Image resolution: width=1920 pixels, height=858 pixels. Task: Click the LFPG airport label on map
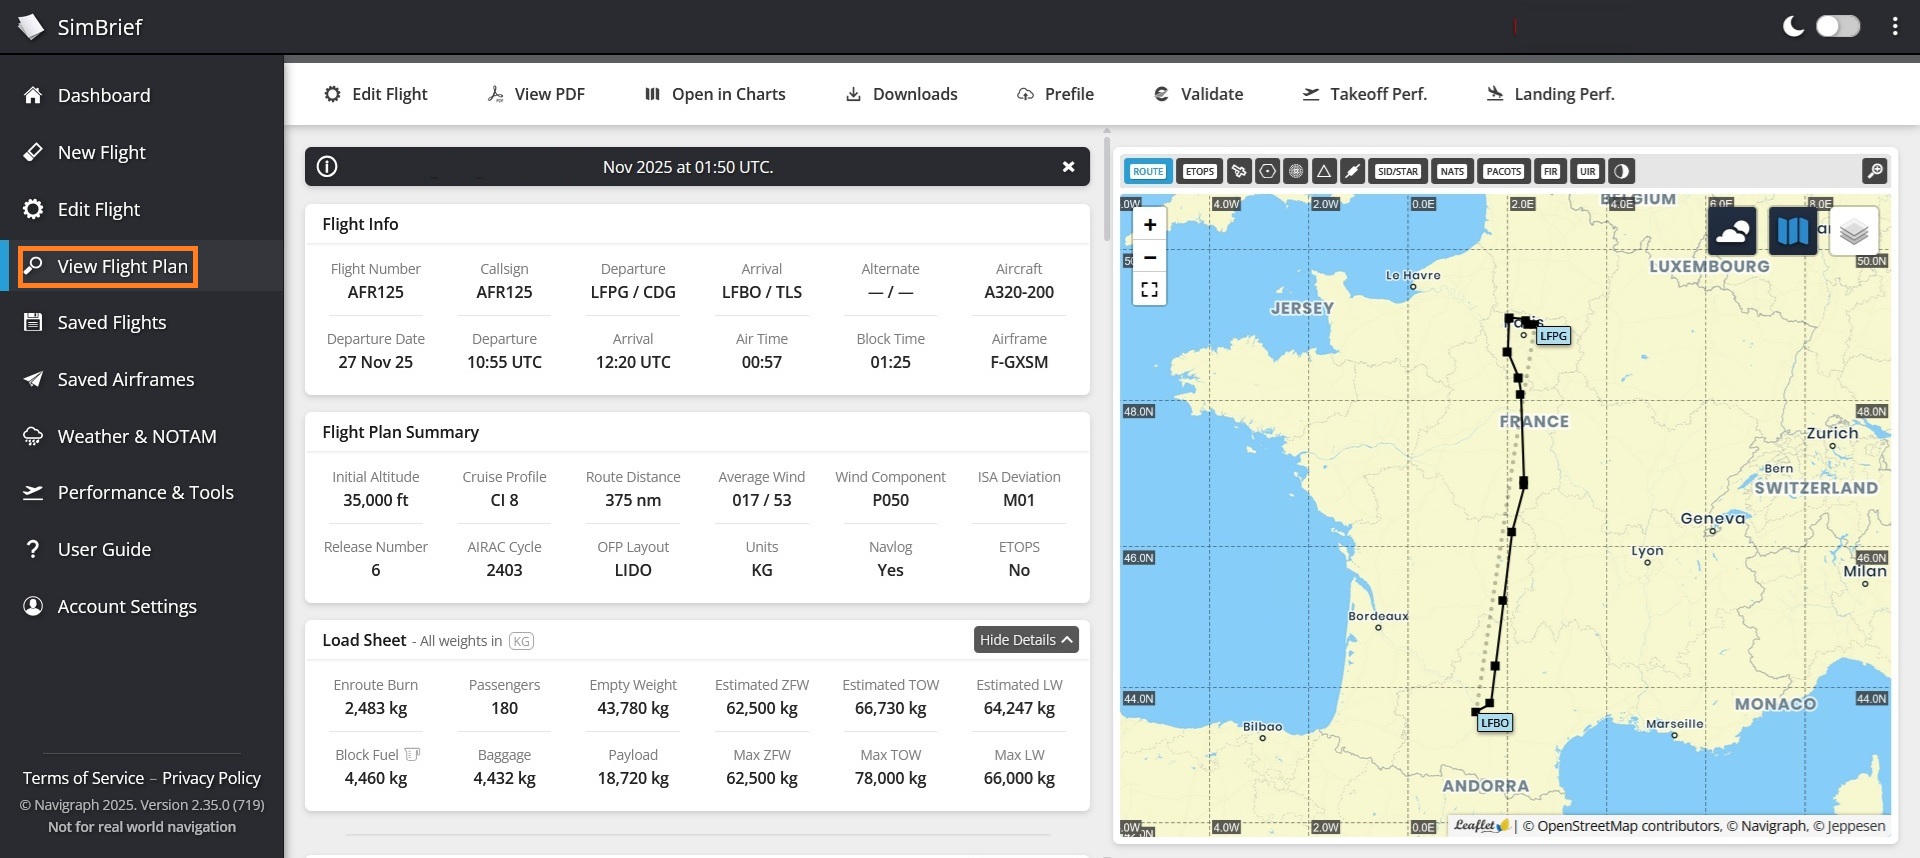click(x=1553, y=336)
